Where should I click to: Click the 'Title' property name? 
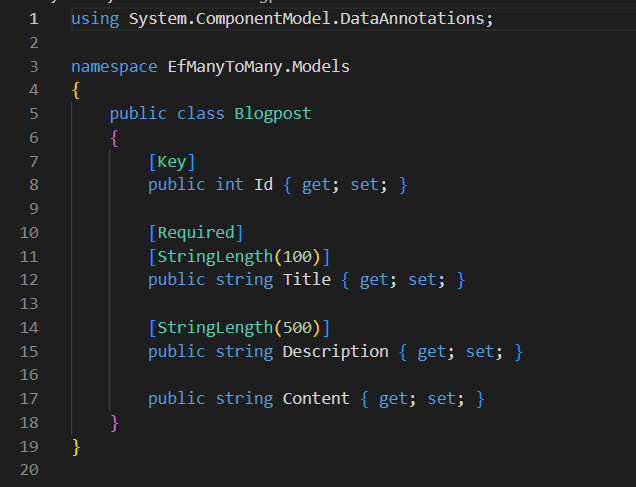[307, 280]
